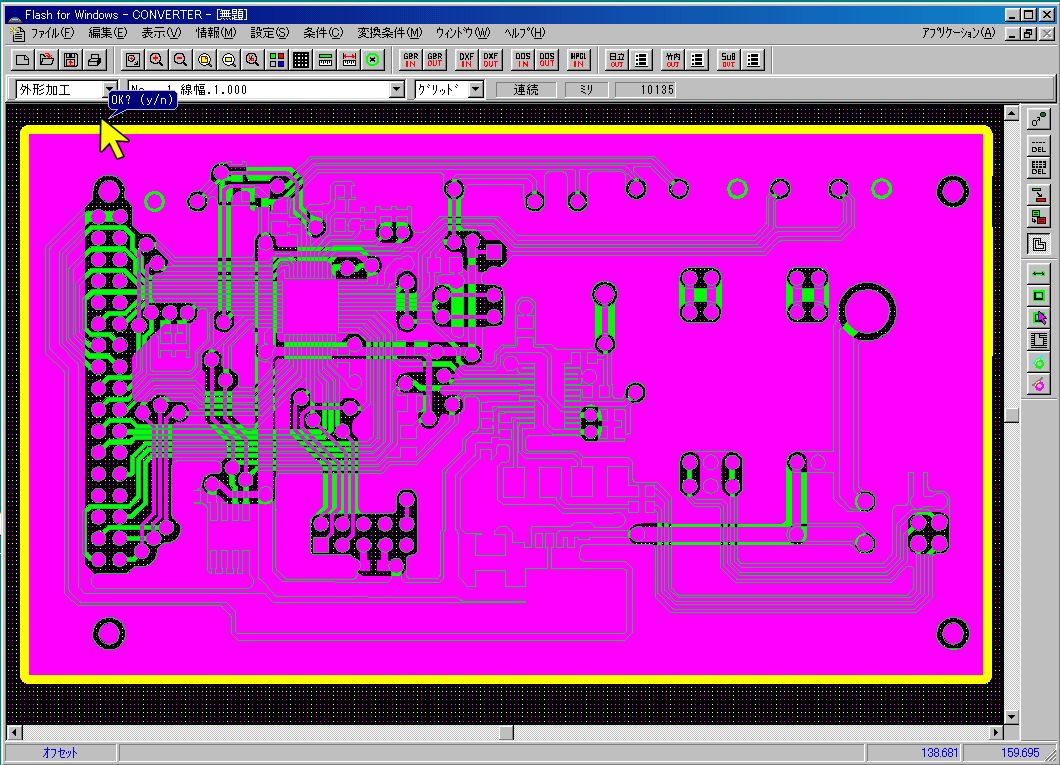Click the horizontal scrollbar thumb
The width and height of the screenshot is (1060, 765).
pyautogui.click(x=506, y=732)
